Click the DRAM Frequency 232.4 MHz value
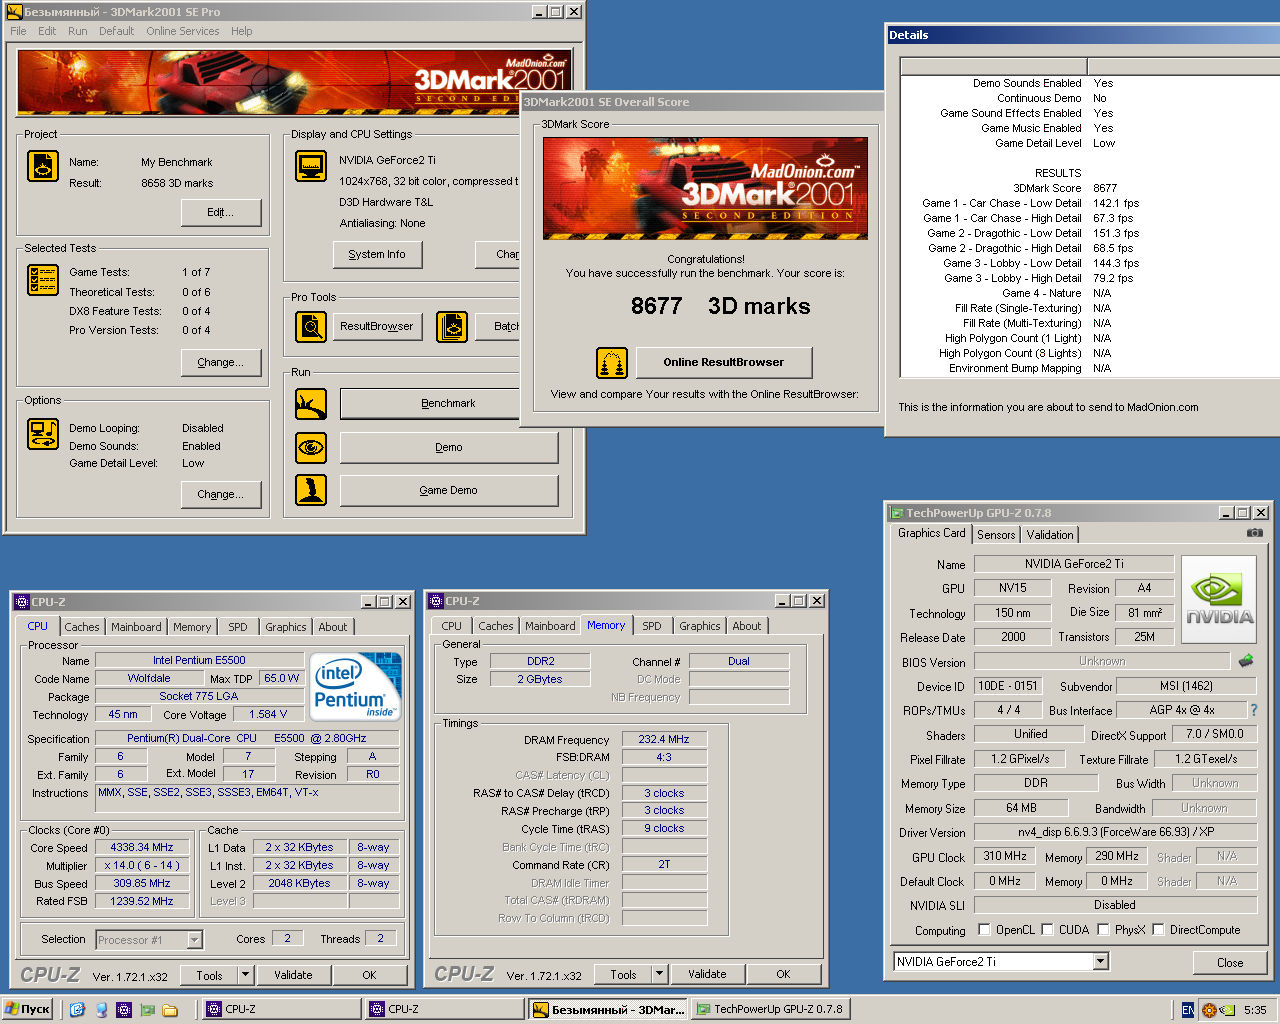Image resolution: width=1280 pixels, height=1024 pixels. (664, 740)
